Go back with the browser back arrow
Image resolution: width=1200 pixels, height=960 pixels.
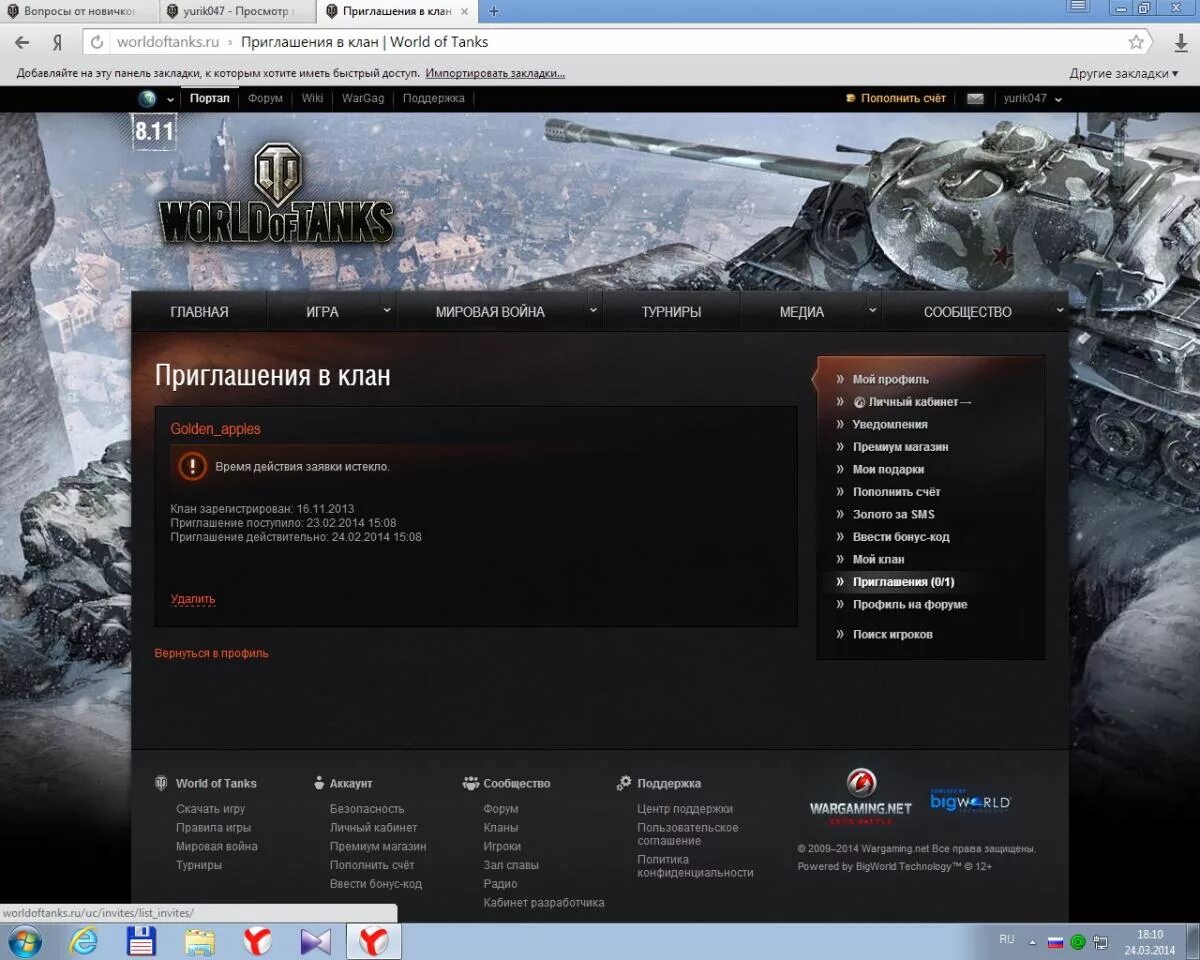(x=22, y=43)
